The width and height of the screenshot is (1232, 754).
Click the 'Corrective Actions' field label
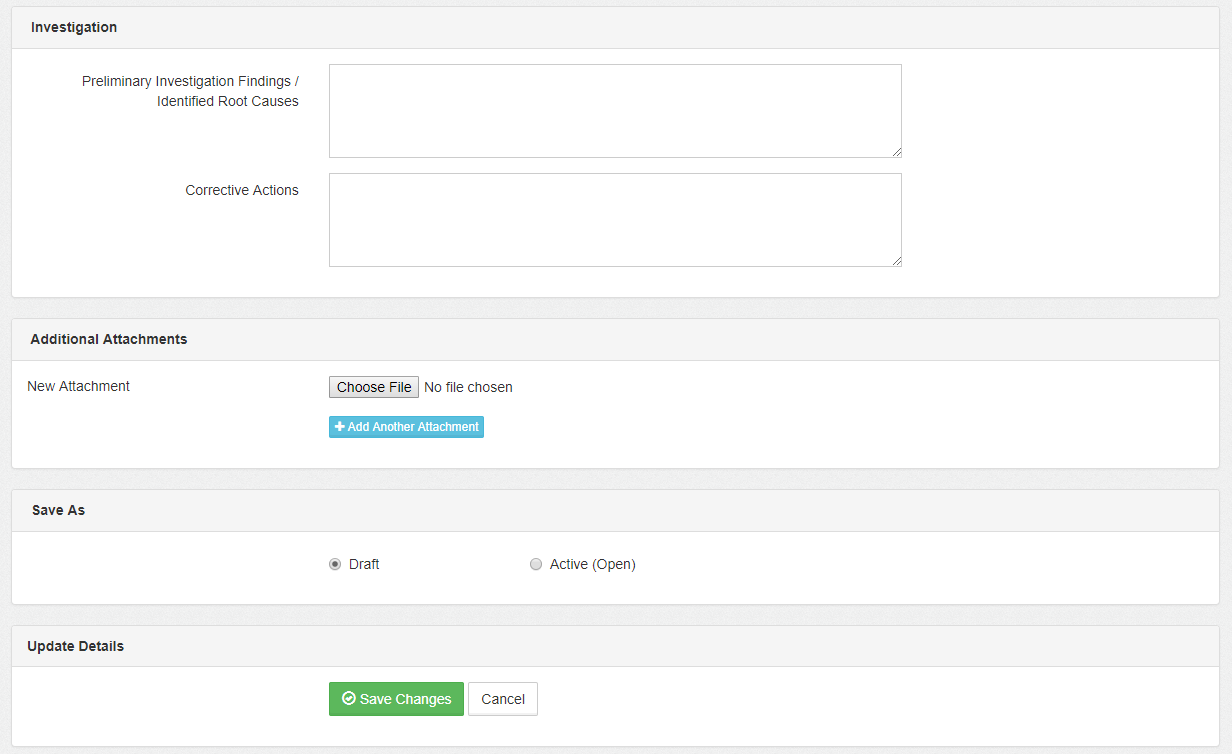coord(242,190)
